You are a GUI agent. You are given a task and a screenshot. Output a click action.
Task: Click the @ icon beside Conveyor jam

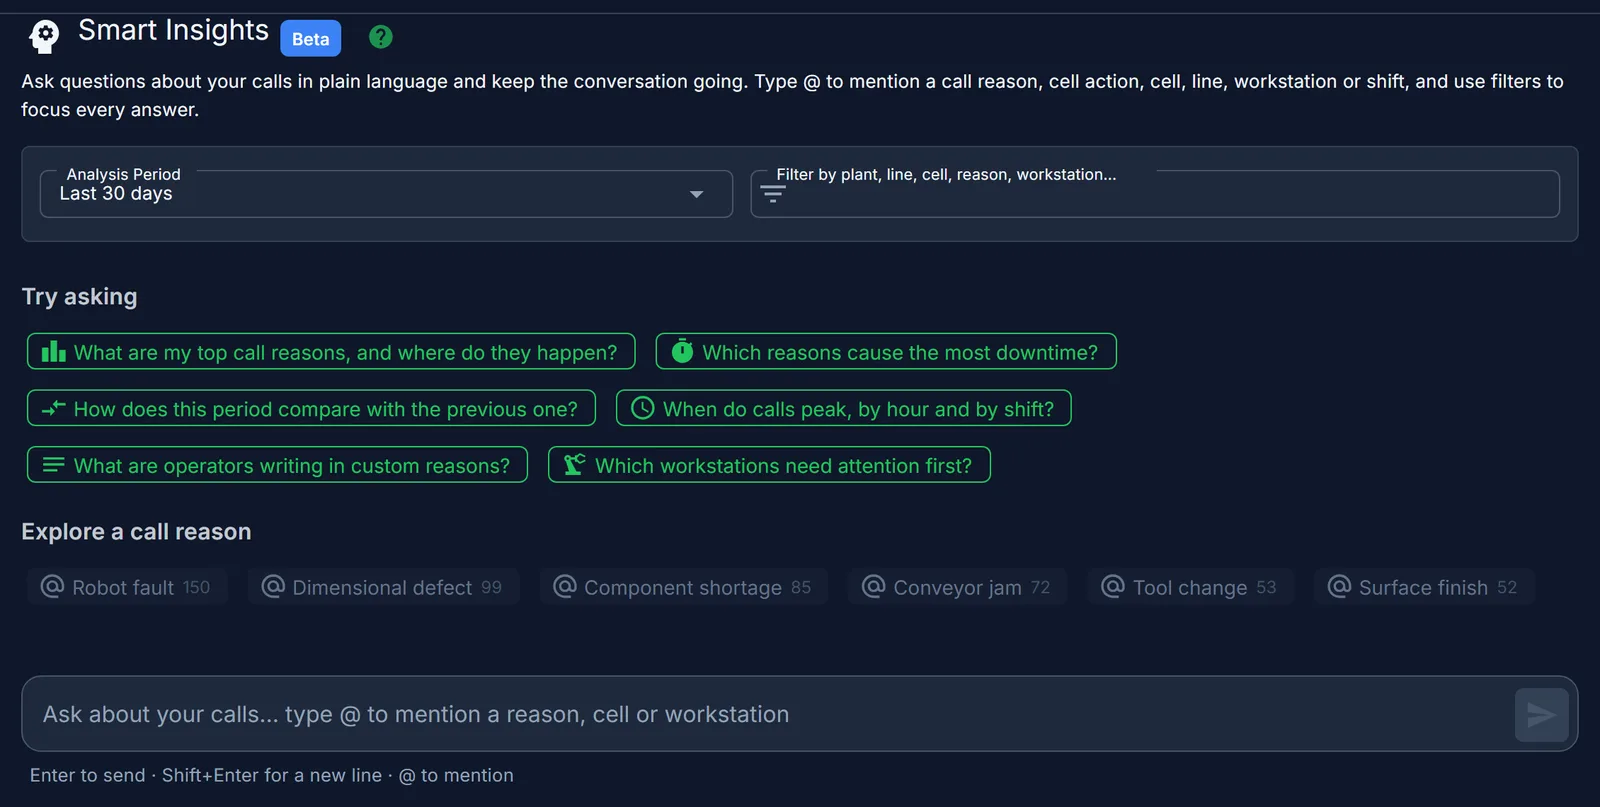pos(874,586)
